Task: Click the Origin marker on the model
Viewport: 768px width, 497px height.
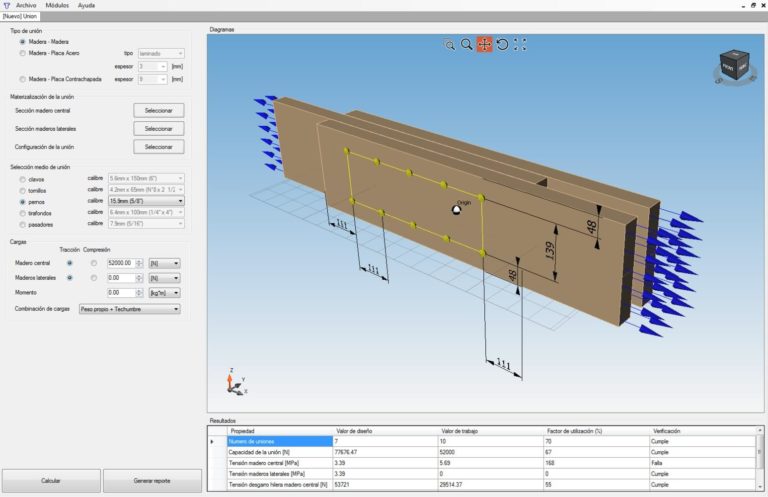Action: 456,210
